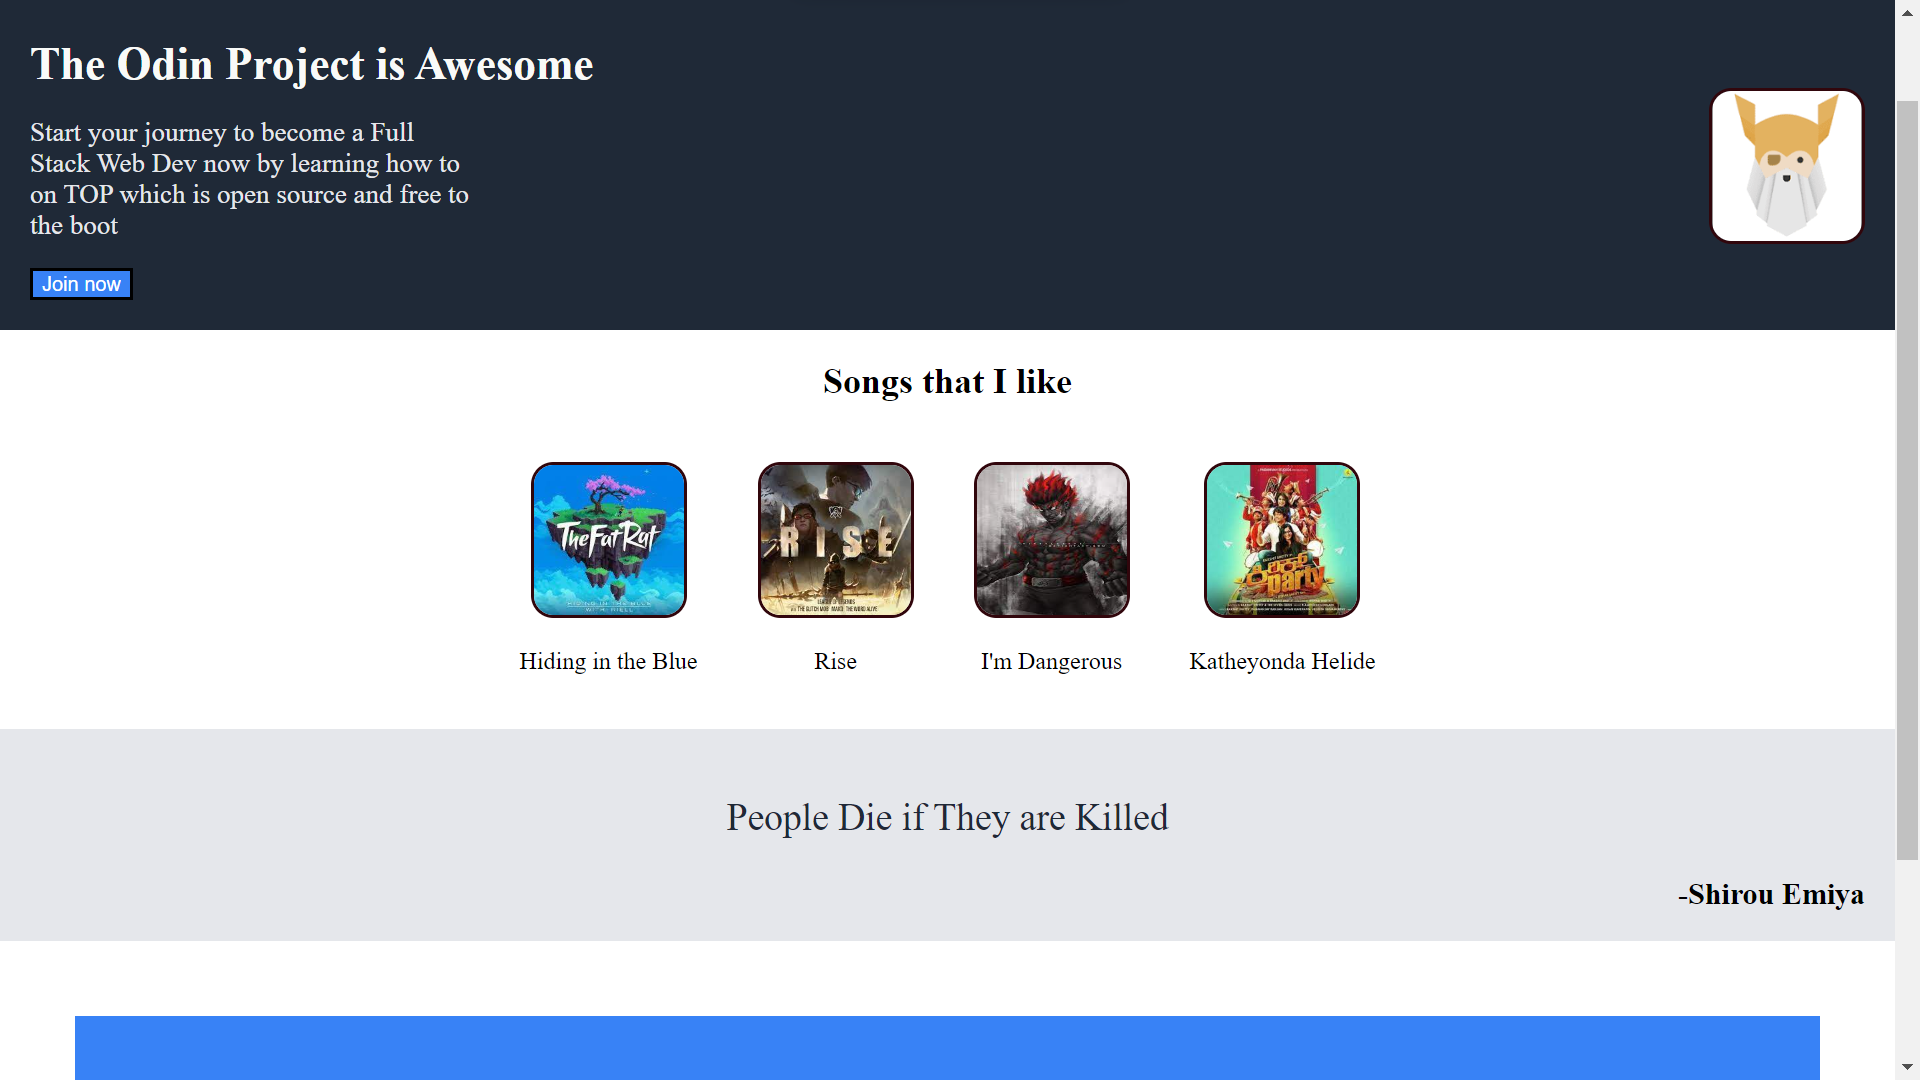Click the -Shirou Emiya author text
This screenshot has width=1920, height=1080.
click(1771, 894)
